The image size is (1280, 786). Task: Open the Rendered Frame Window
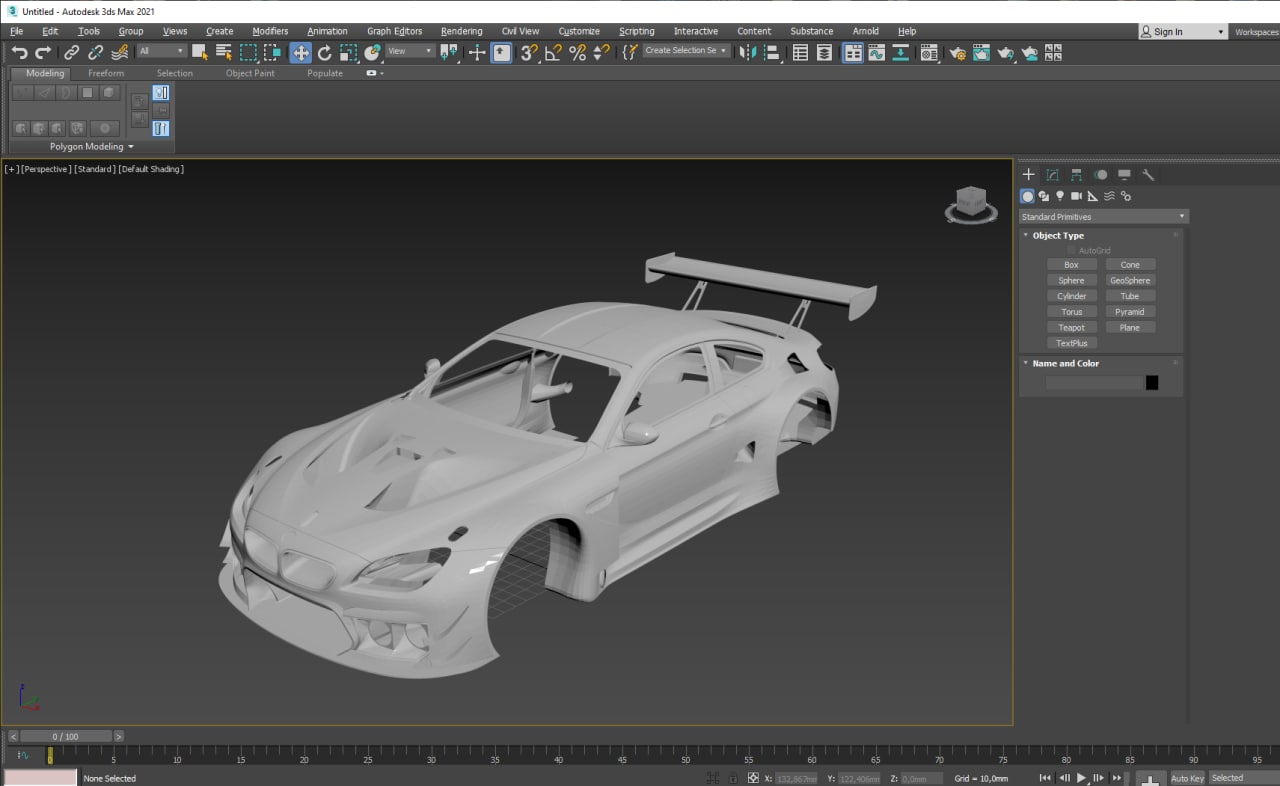(x=981, y=52)
